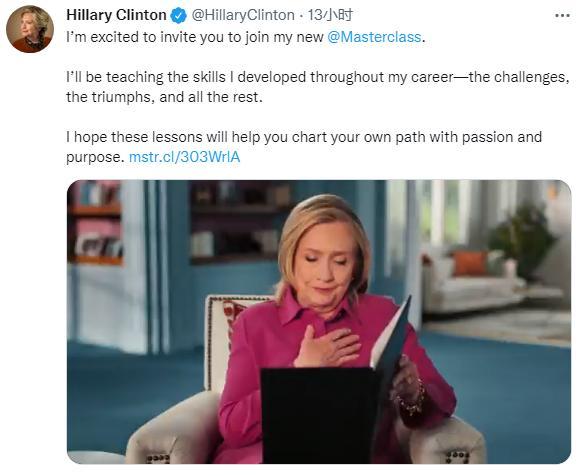Viewport: 586px width, 476px height.
Task: Open the tweet's more options ellipsis
Action: [562, 16]
